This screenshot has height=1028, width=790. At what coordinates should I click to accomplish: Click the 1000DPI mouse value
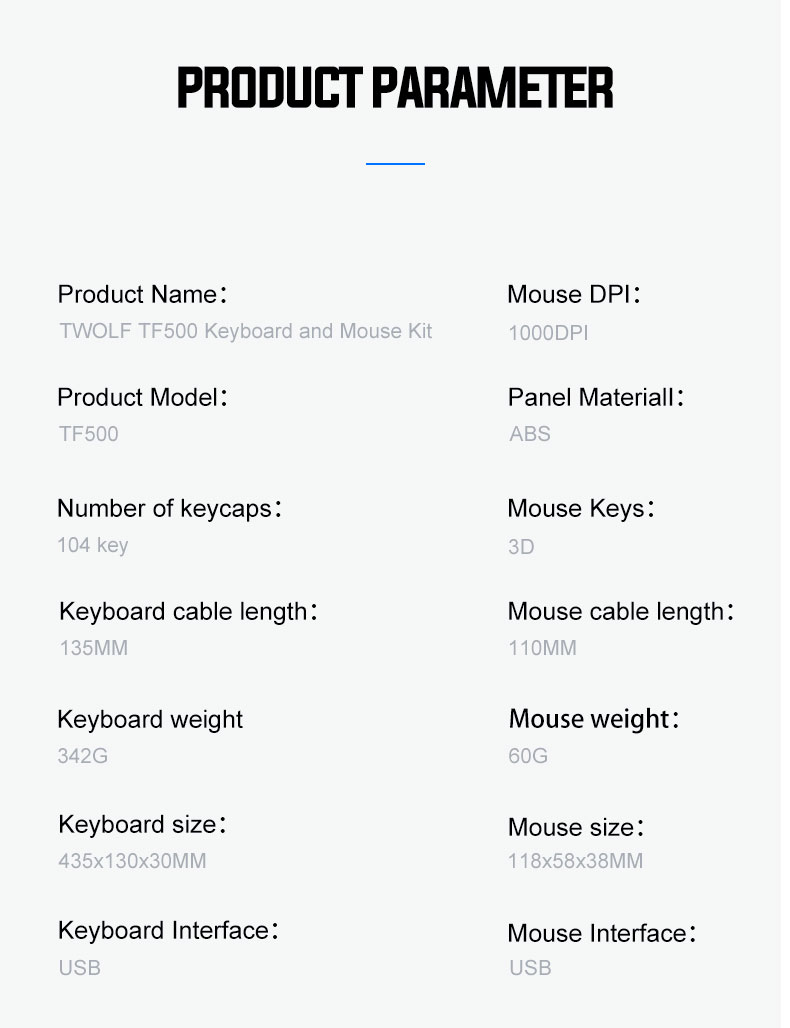click(548, 332)
